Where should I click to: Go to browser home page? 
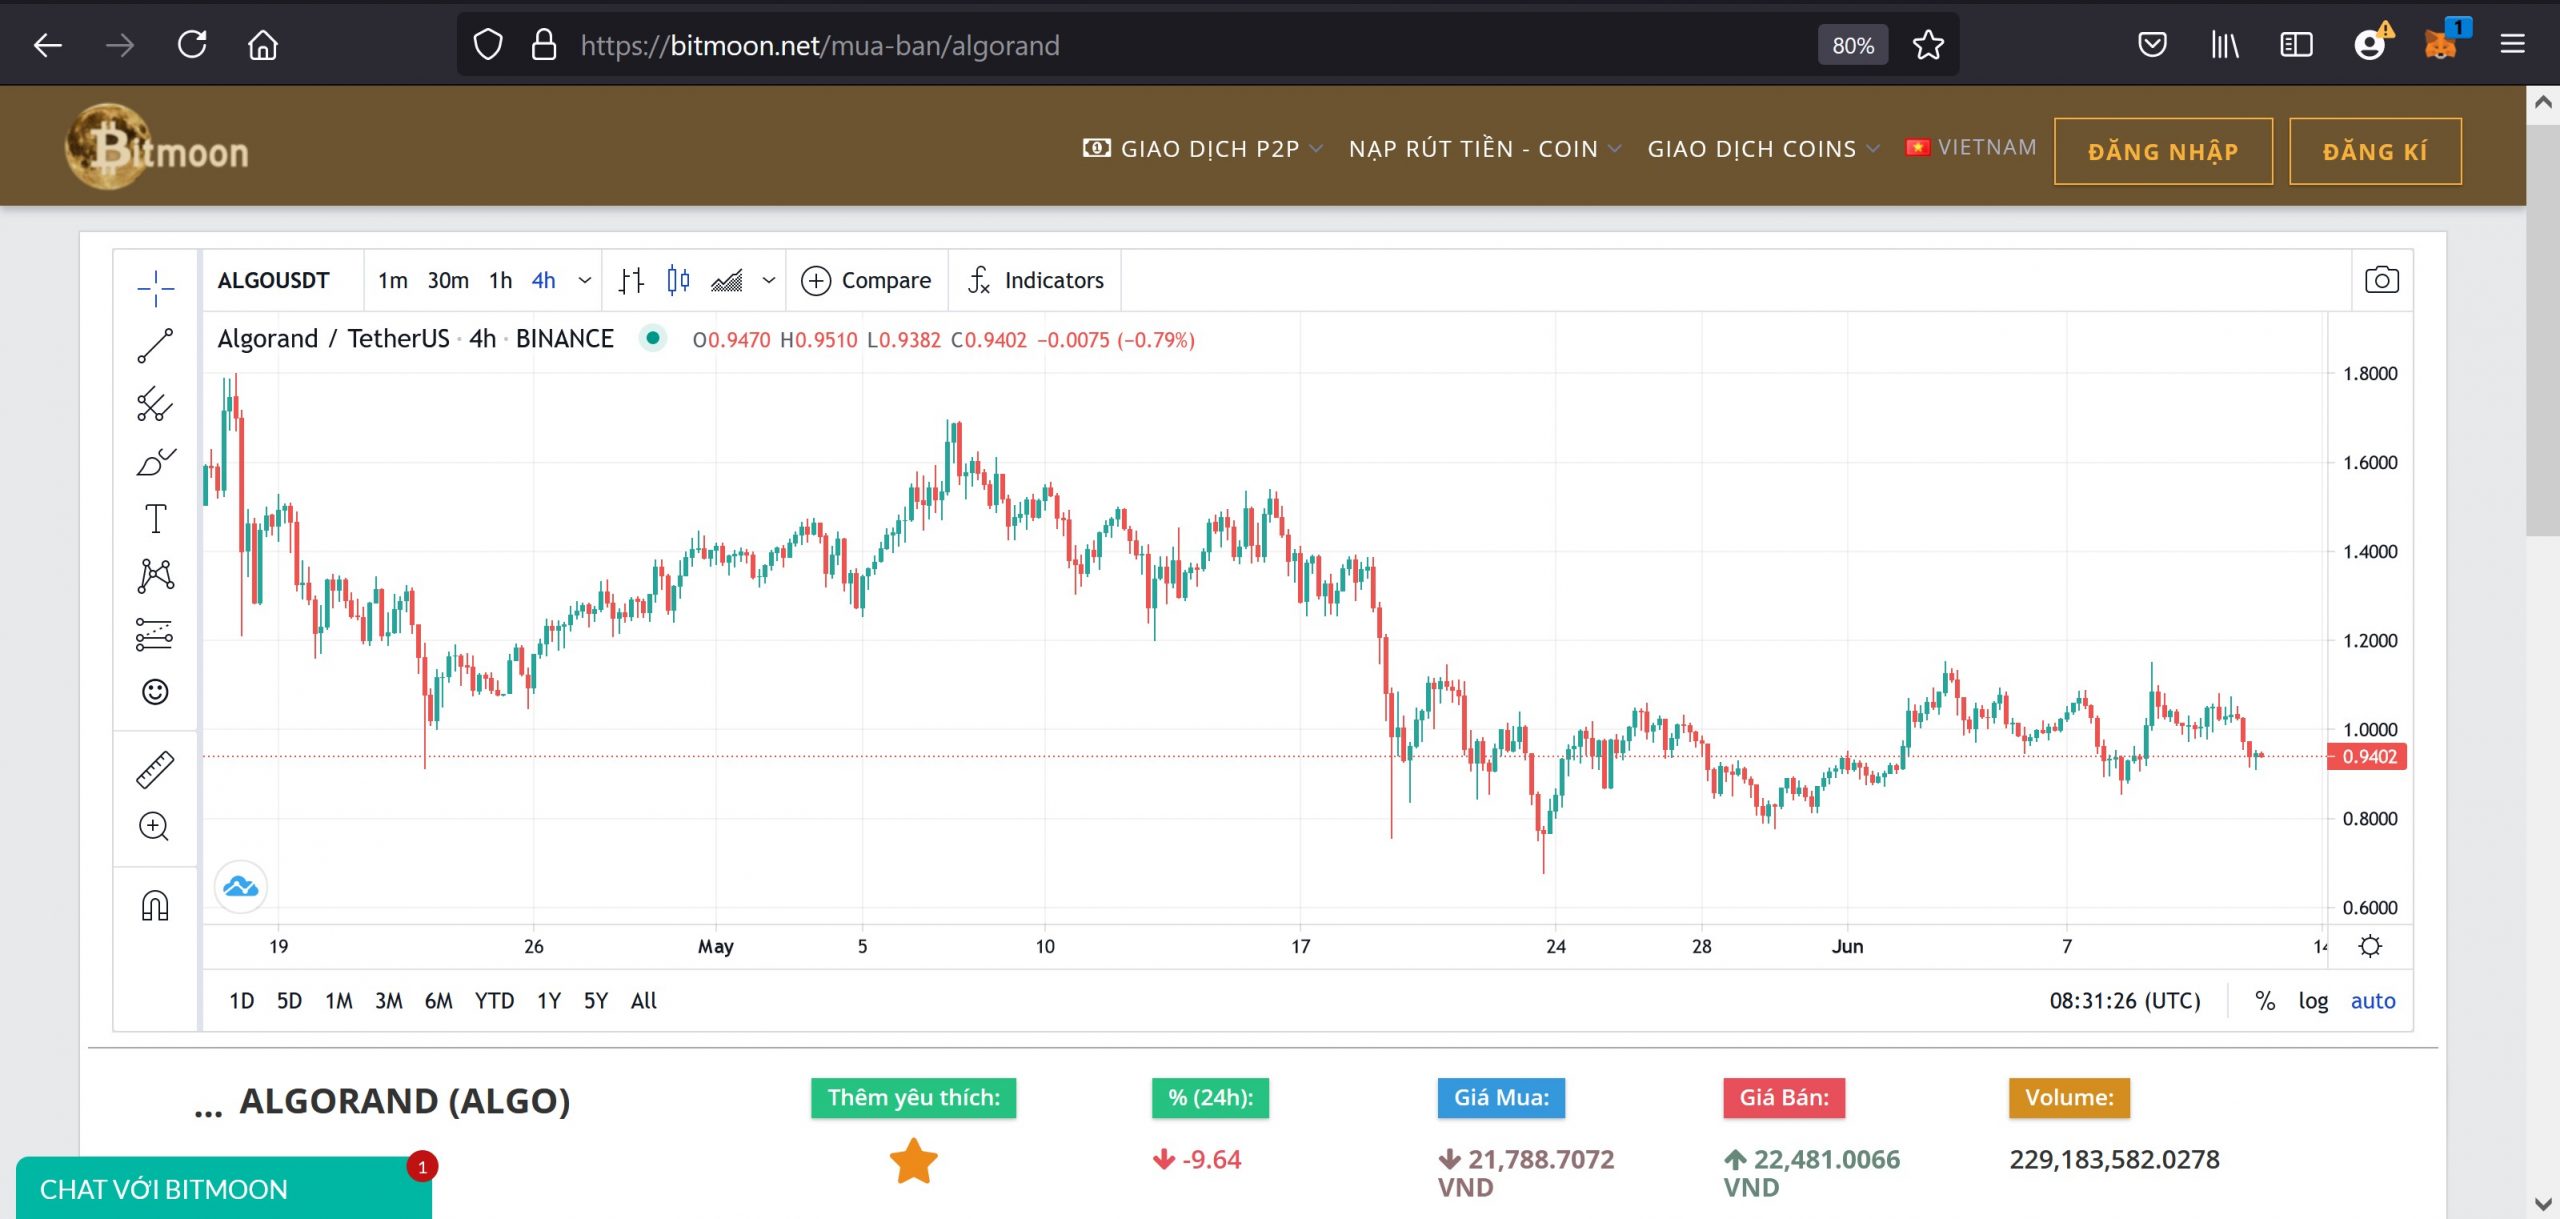coord(263,45)
